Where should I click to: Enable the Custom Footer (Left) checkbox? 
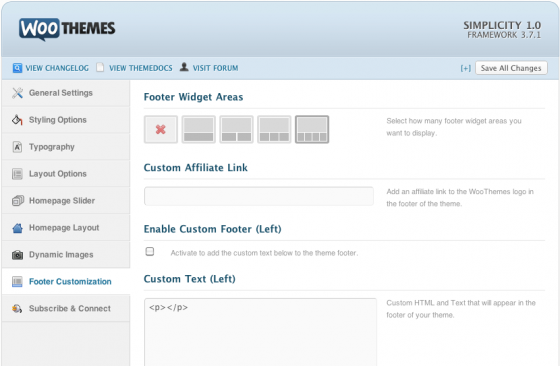coord(150,252)
